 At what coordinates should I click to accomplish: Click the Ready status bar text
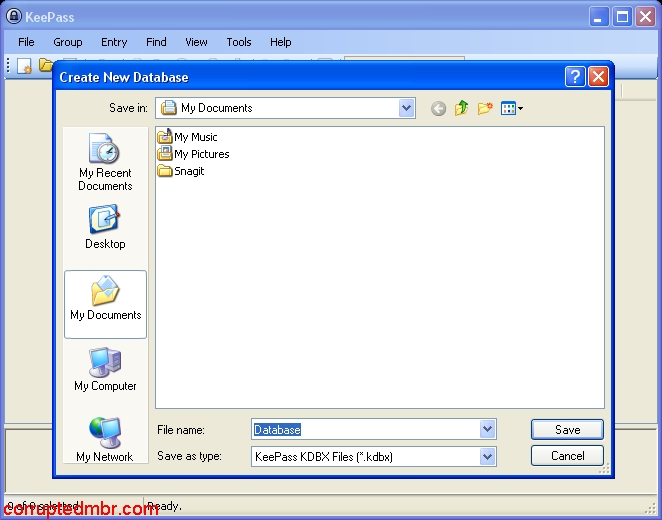pyautogui.click(x=164, y=506)
